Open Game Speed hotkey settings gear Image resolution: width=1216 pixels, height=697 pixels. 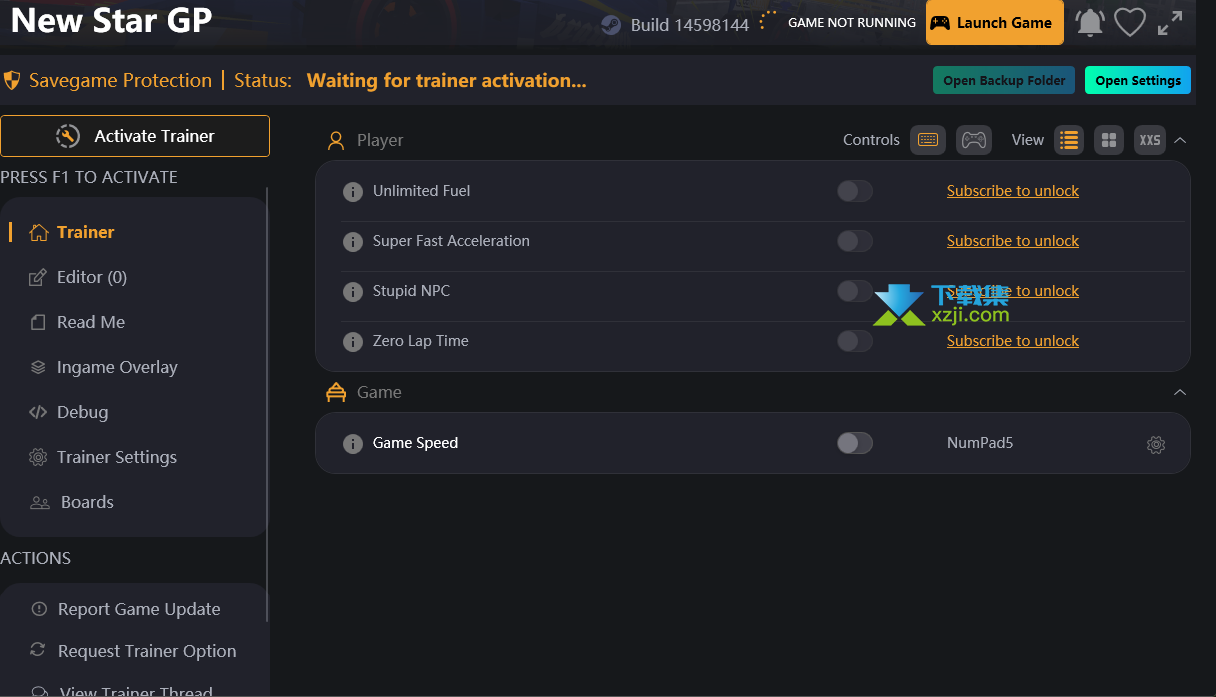click(x=1156, y=445)
